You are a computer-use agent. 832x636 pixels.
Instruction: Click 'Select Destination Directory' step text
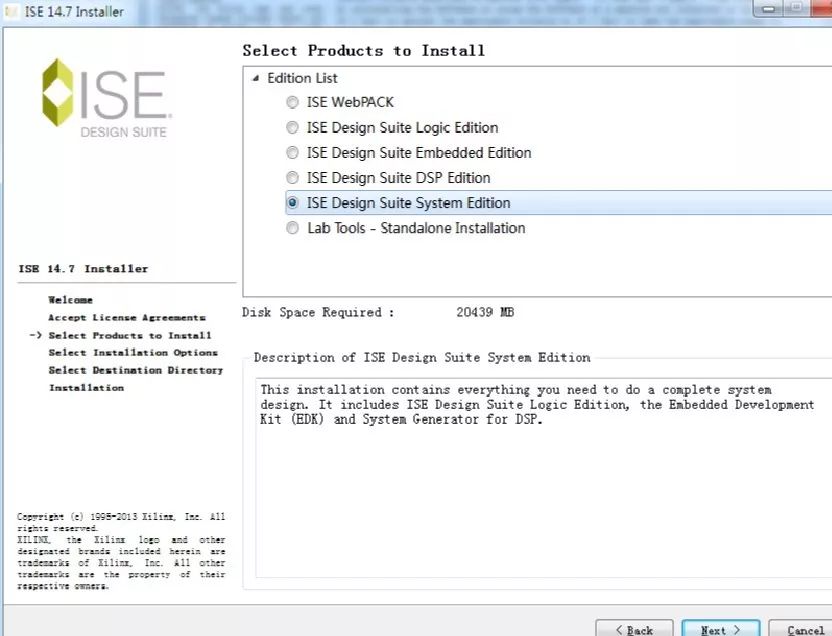(136, 370)
